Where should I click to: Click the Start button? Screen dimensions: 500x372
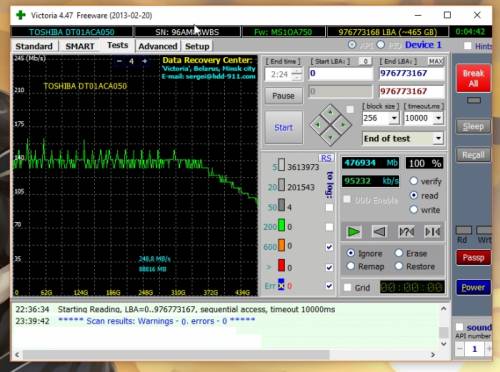(x=284, y=127)
